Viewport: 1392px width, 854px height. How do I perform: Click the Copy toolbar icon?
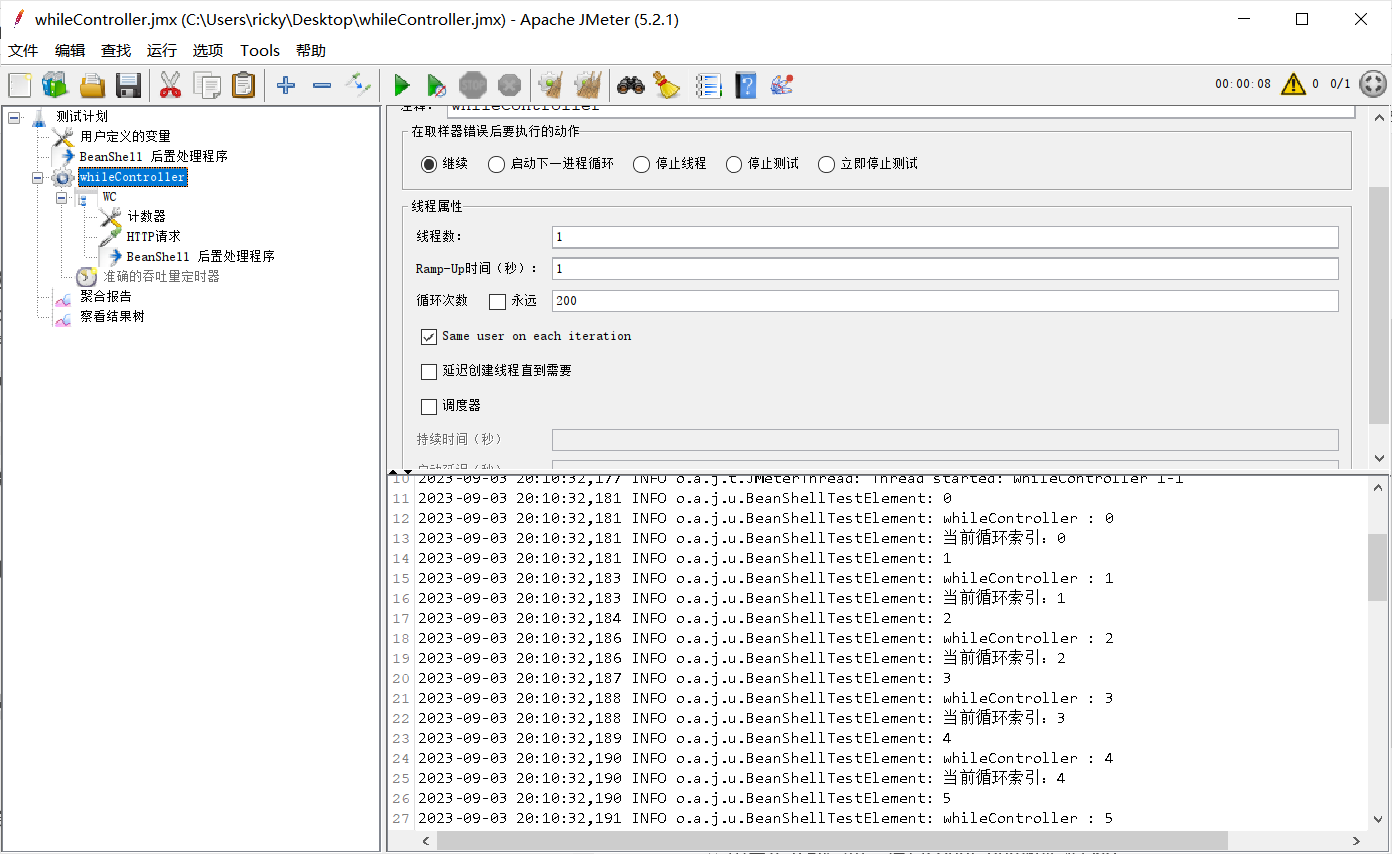point(207,85)
